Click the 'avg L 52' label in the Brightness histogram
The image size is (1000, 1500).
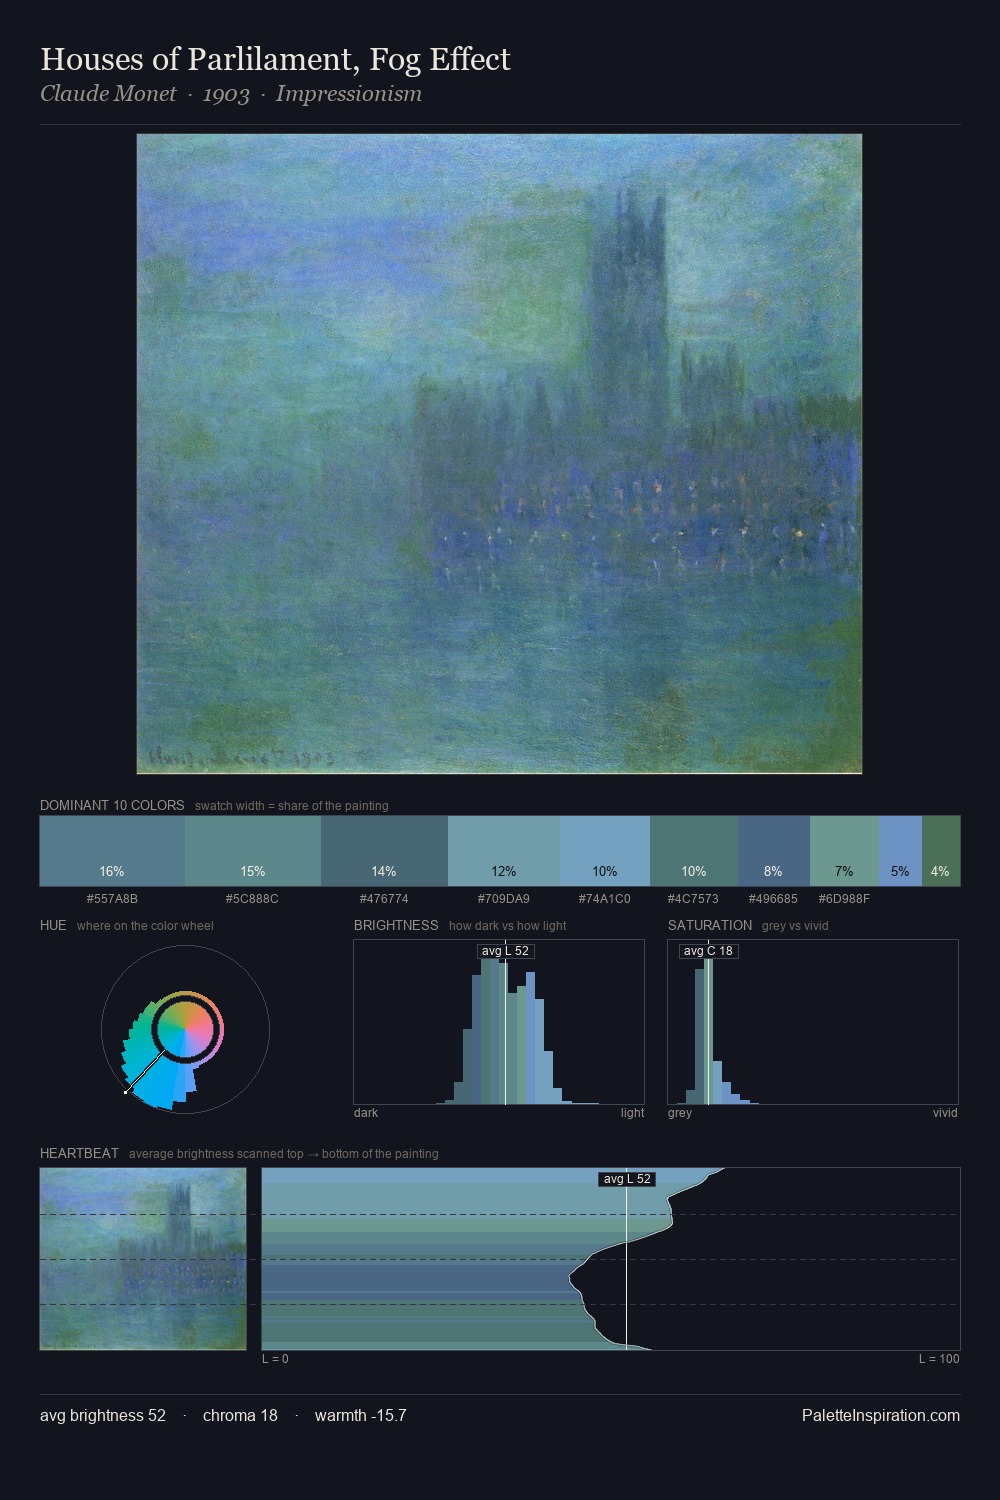click(x=505, y=951)
